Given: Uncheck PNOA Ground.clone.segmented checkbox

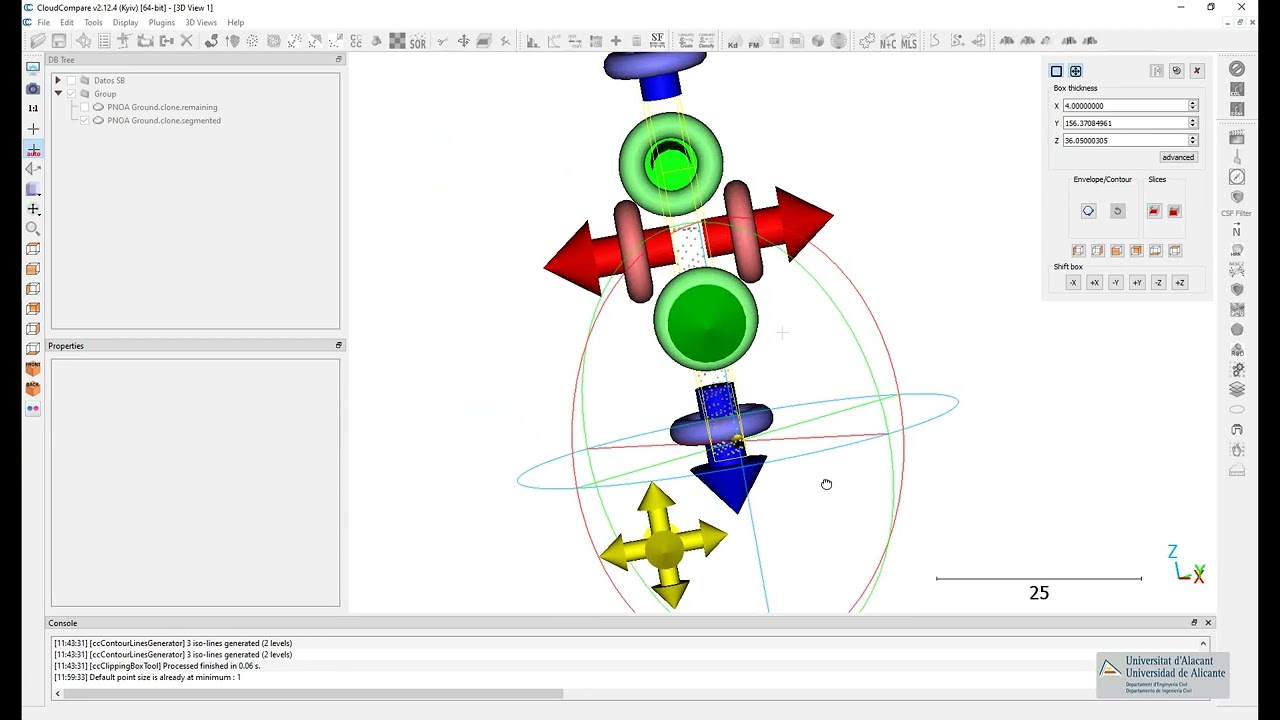Looking at the screenshot, I should 84,120.
